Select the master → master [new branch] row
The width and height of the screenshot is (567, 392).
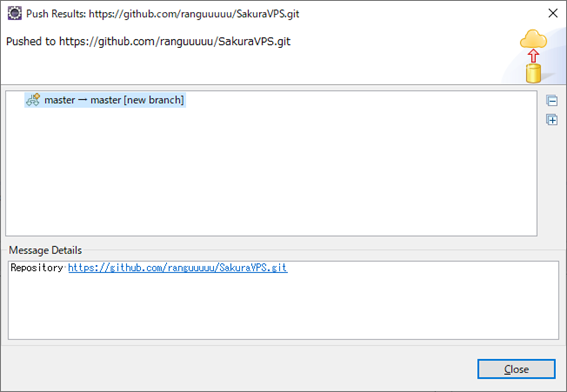pyautogui.click(x=105, y=100)
